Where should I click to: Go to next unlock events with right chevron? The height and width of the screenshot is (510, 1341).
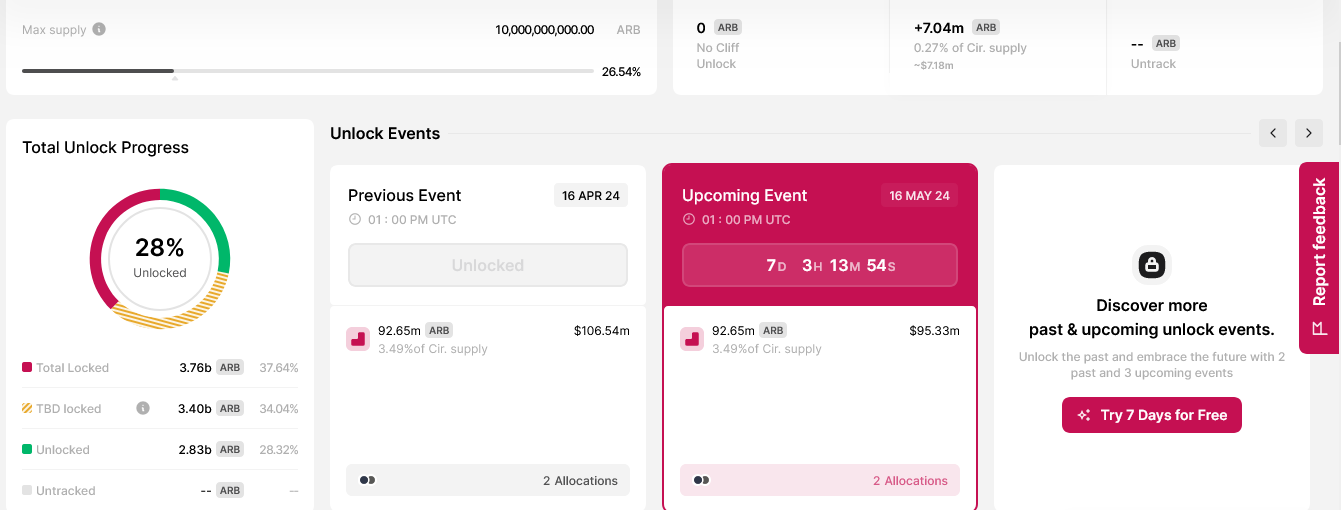point(1309,133)
